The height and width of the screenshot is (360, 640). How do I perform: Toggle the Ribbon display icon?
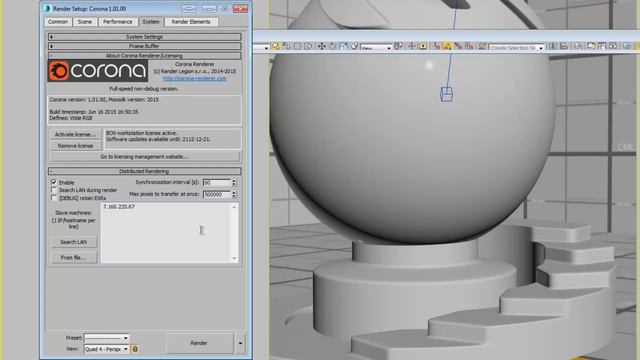point(591,46)
